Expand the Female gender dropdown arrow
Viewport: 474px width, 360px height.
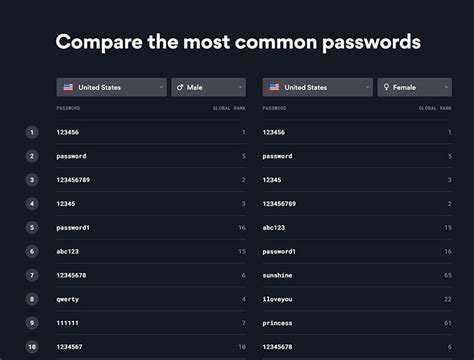(x=446, y=87)
